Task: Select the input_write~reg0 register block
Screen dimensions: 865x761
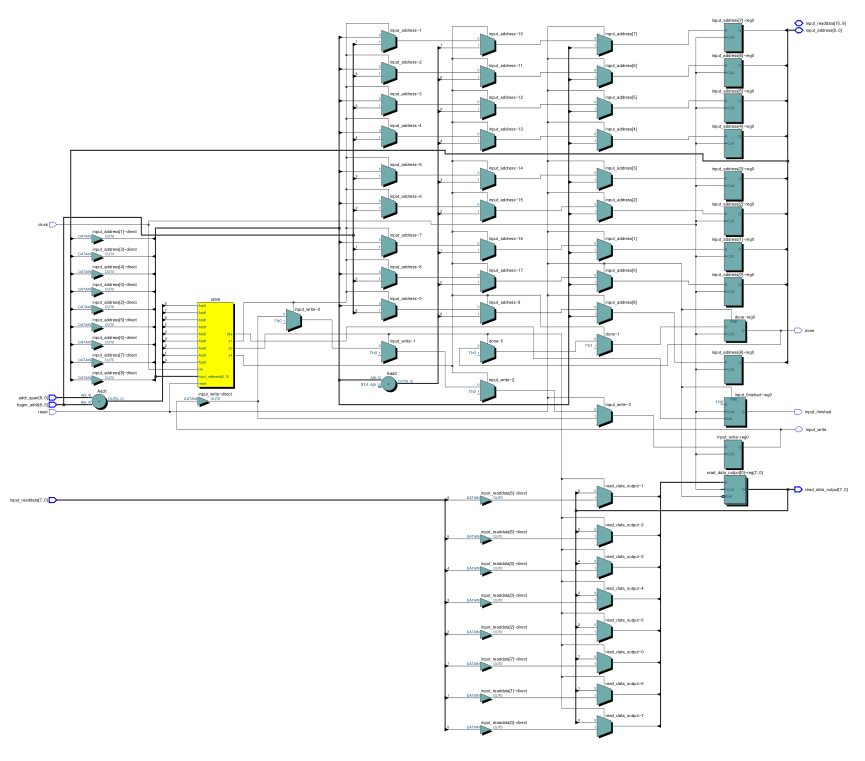Action: pyautogui.click(x=734, y=454)
